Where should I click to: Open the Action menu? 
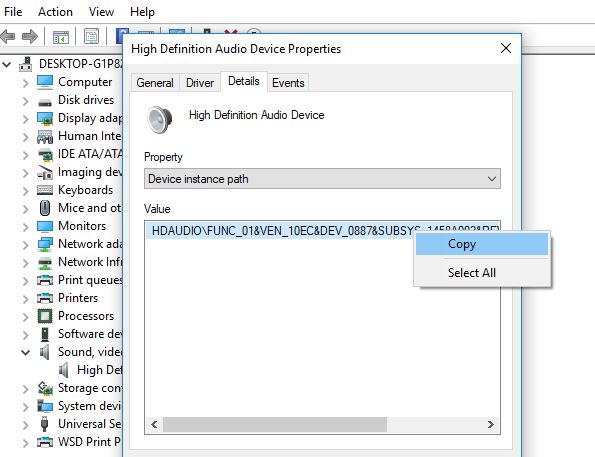pos(55,12)
